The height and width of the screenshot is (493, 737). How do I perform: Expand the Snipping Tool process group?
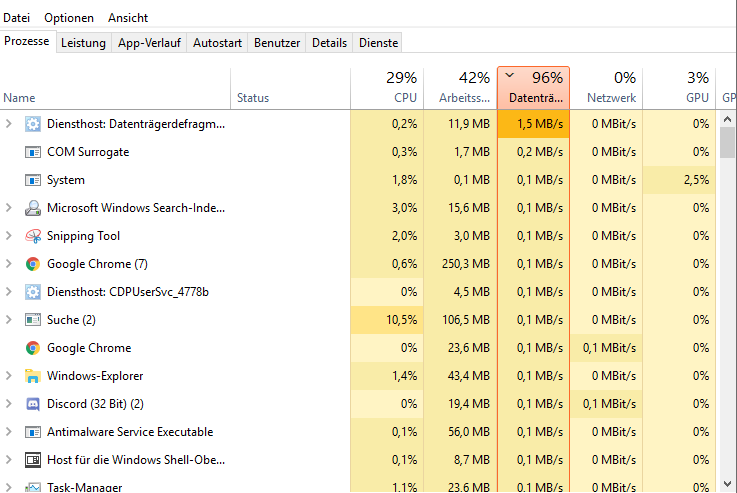[x=8, y=236]
